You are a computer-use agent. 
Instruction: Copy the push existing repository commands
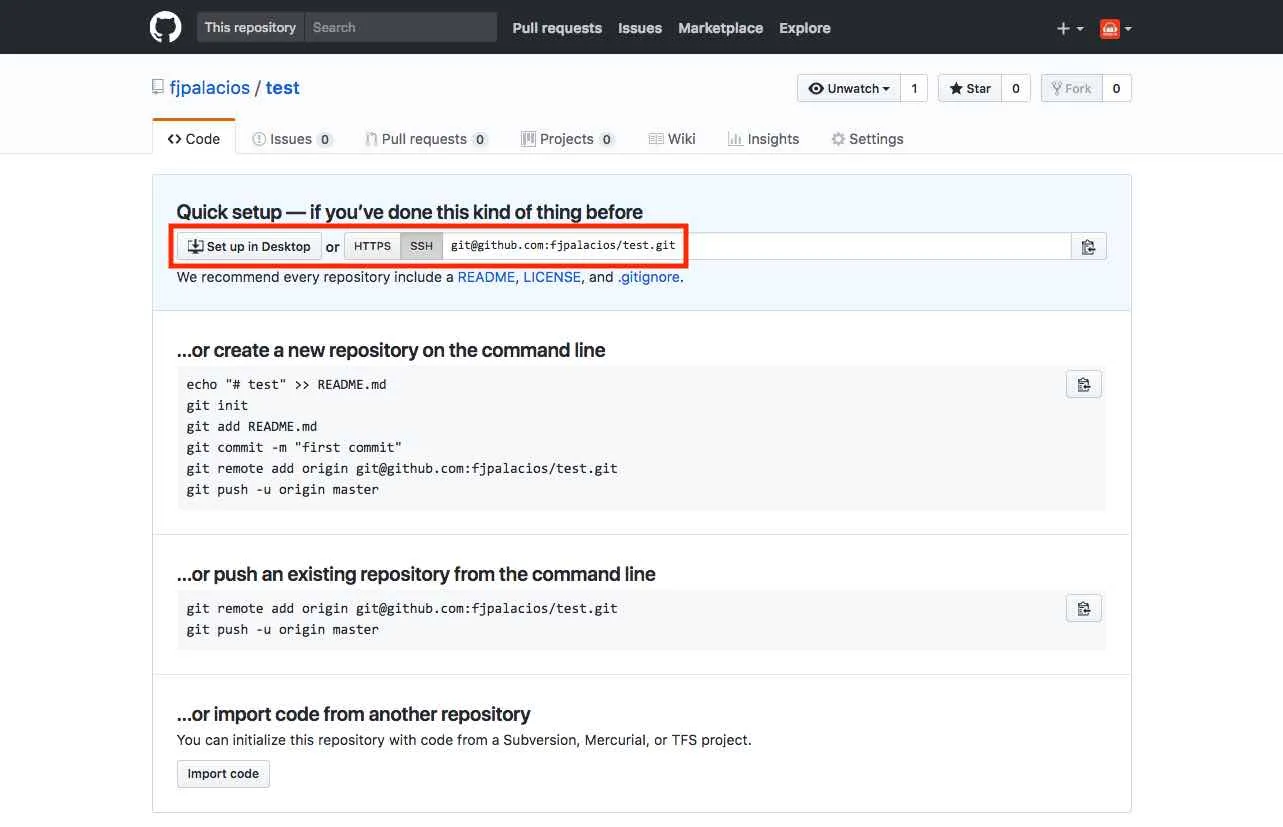tap(1084, 608)
